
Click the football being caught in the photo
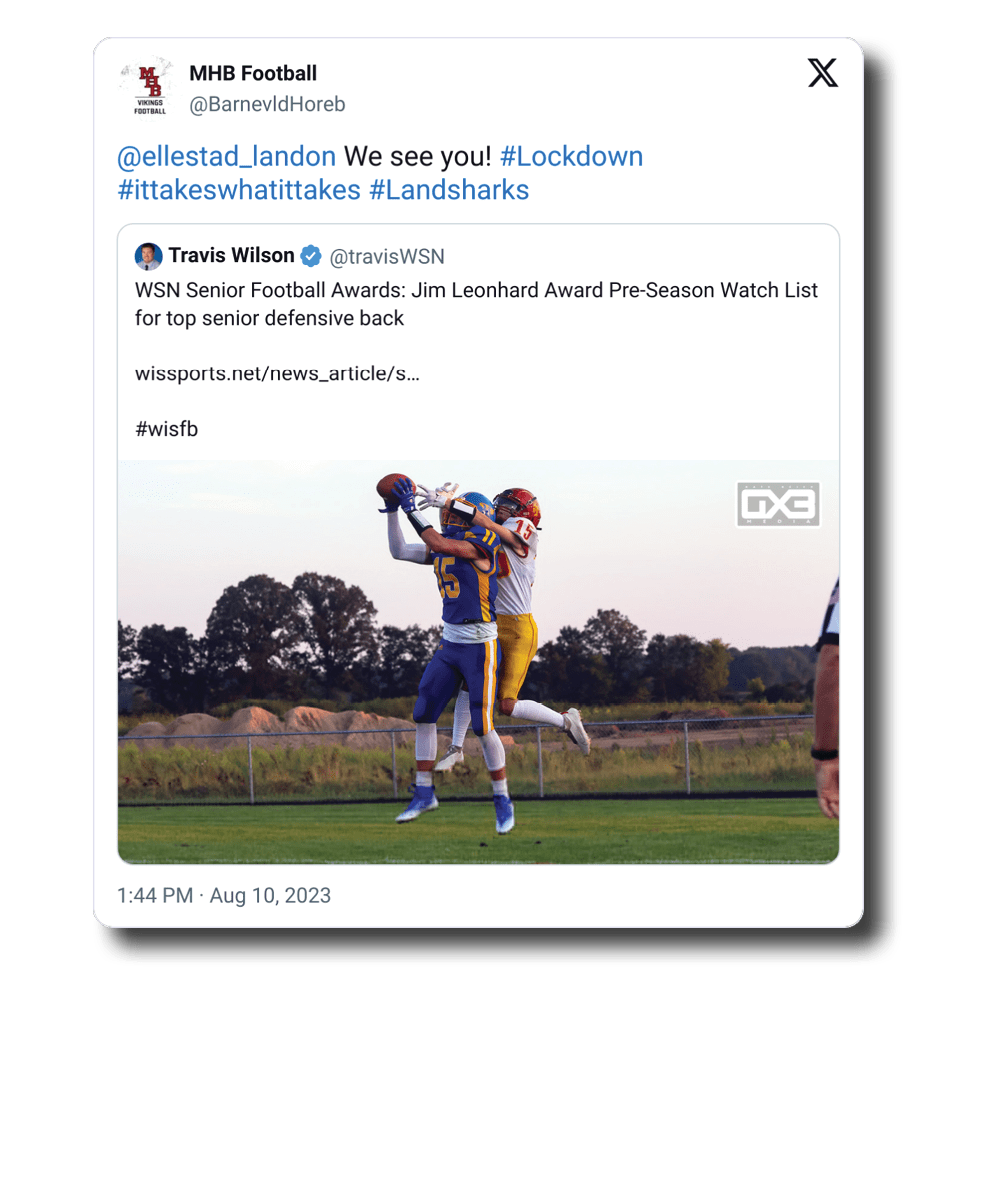[395, 485]
